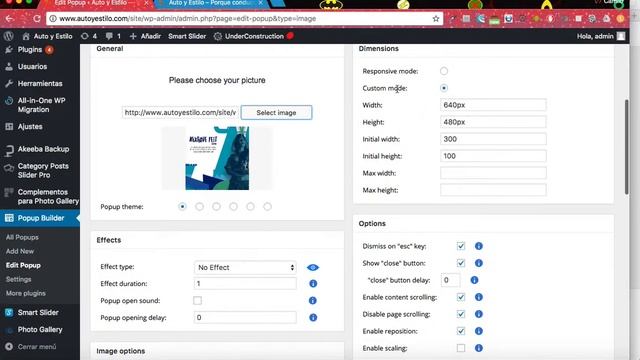Screen dimensions: 640x360
Task: Open Add New popup submenu
Action: click(20, 251)
